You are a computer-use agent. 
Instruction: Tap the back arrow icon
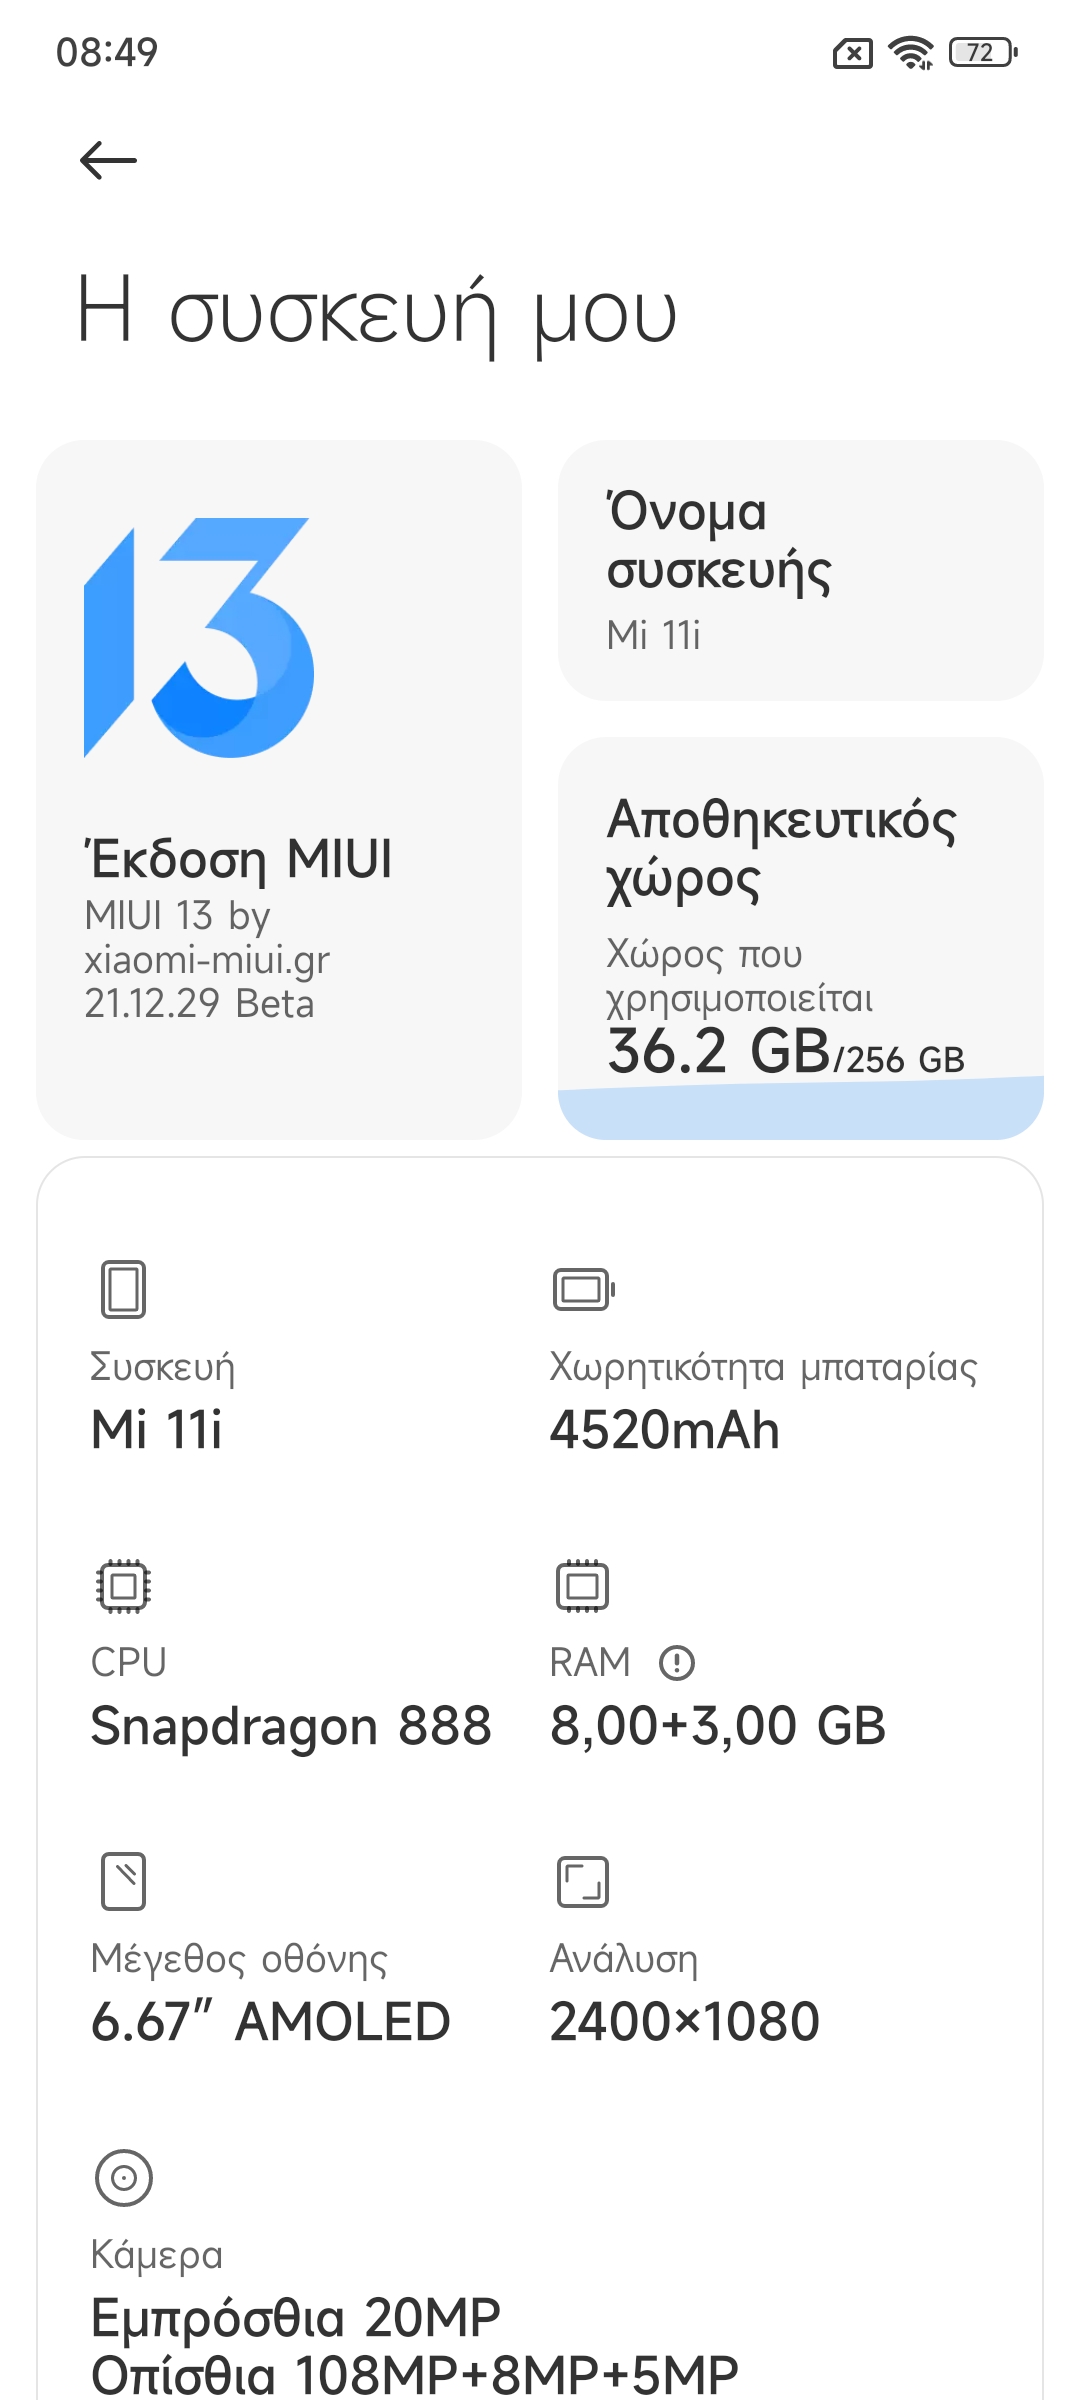coord(108,160)
